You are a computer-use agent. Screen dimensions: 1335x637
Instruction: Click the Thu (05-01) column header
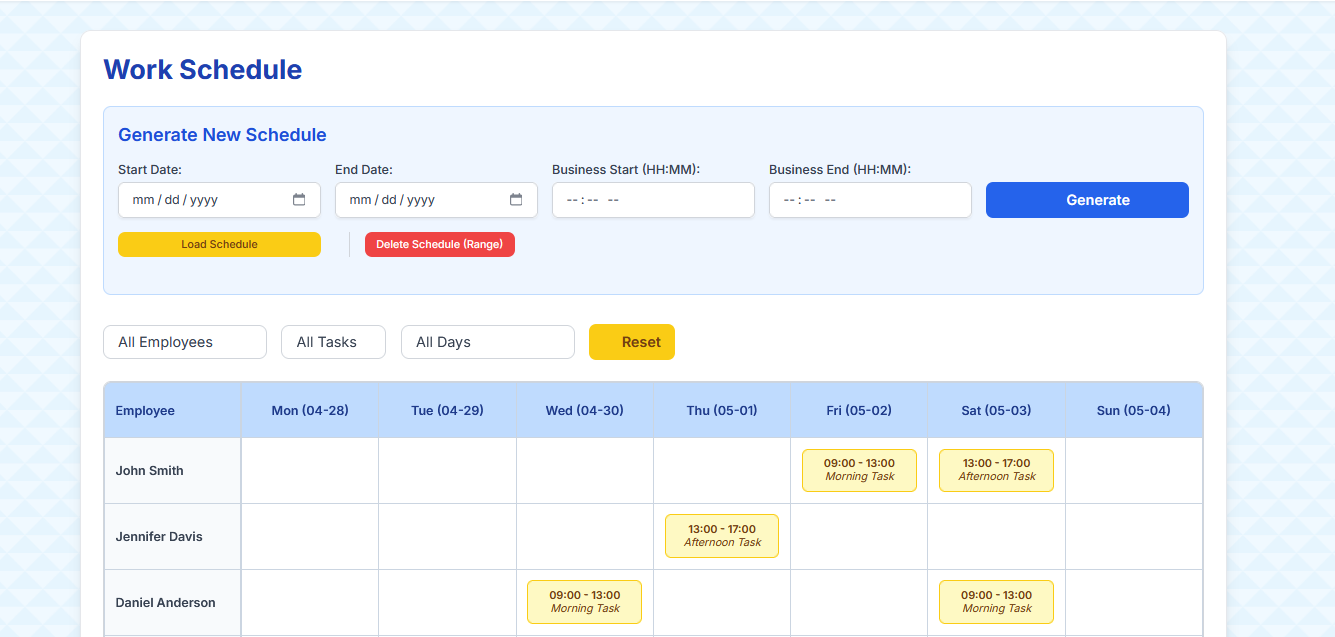pyautogui.click(x=722, y=410)
